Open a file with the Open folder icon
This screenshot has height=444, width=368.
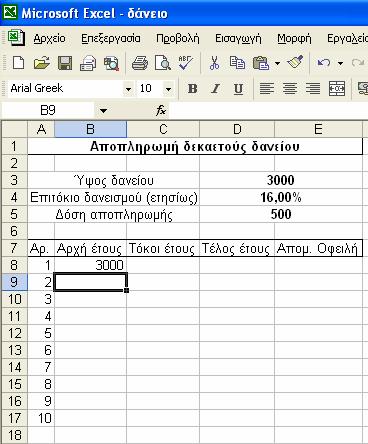(x=41, y=62)
